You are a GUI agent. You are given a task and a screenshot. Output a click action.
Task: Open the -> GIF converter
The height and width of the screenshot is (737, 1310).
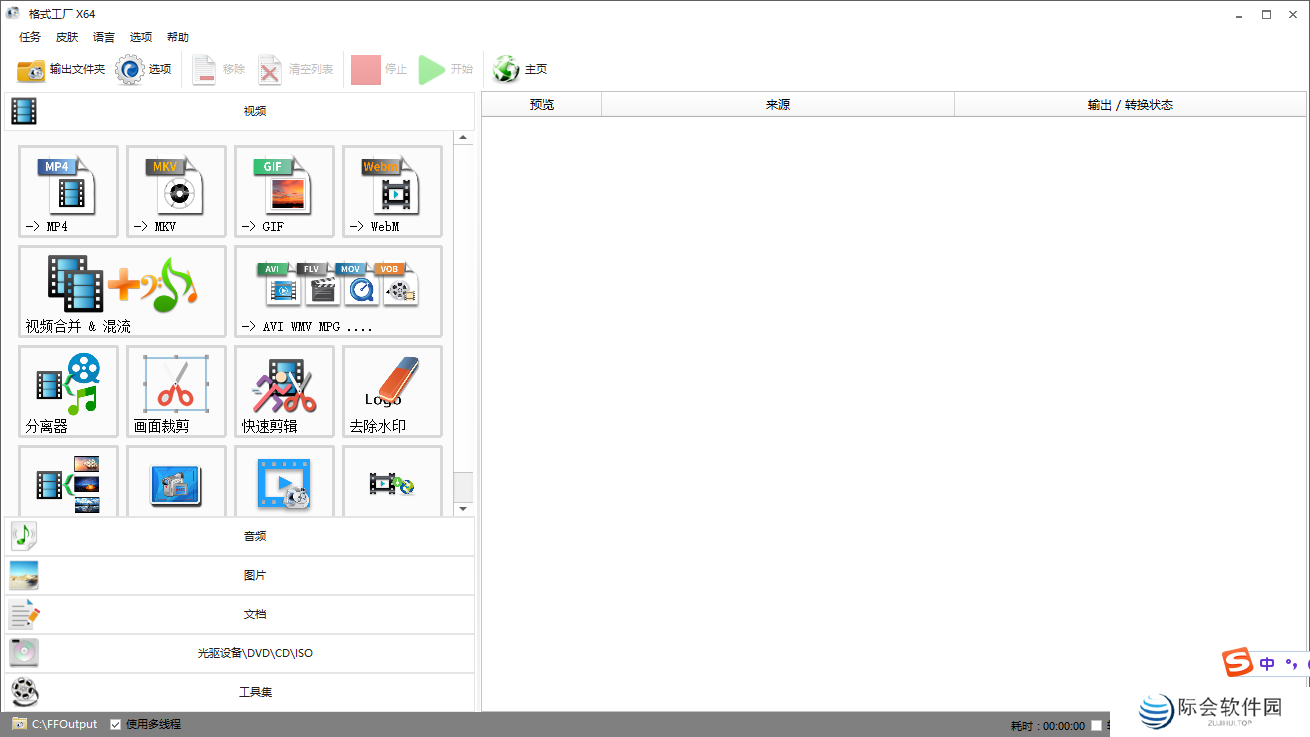[x=284, y=191]
